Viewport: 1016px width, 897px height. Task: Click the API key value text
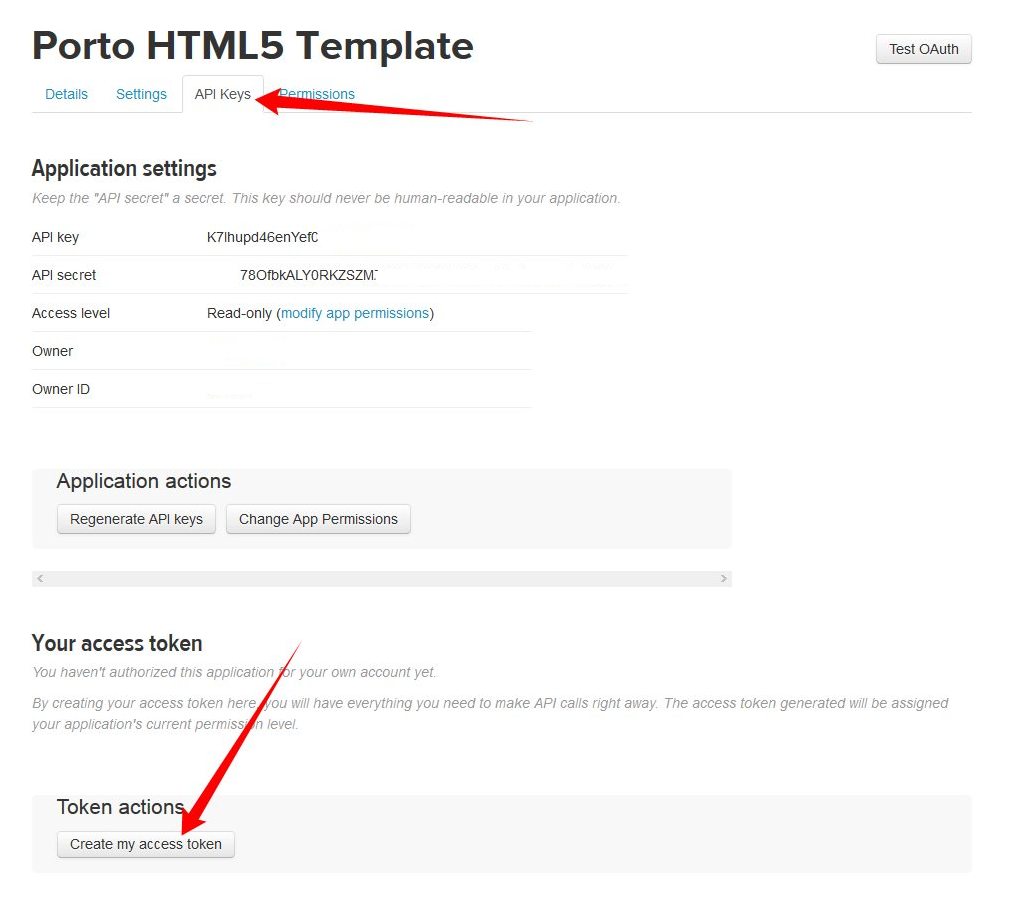(x=262, y=237)
